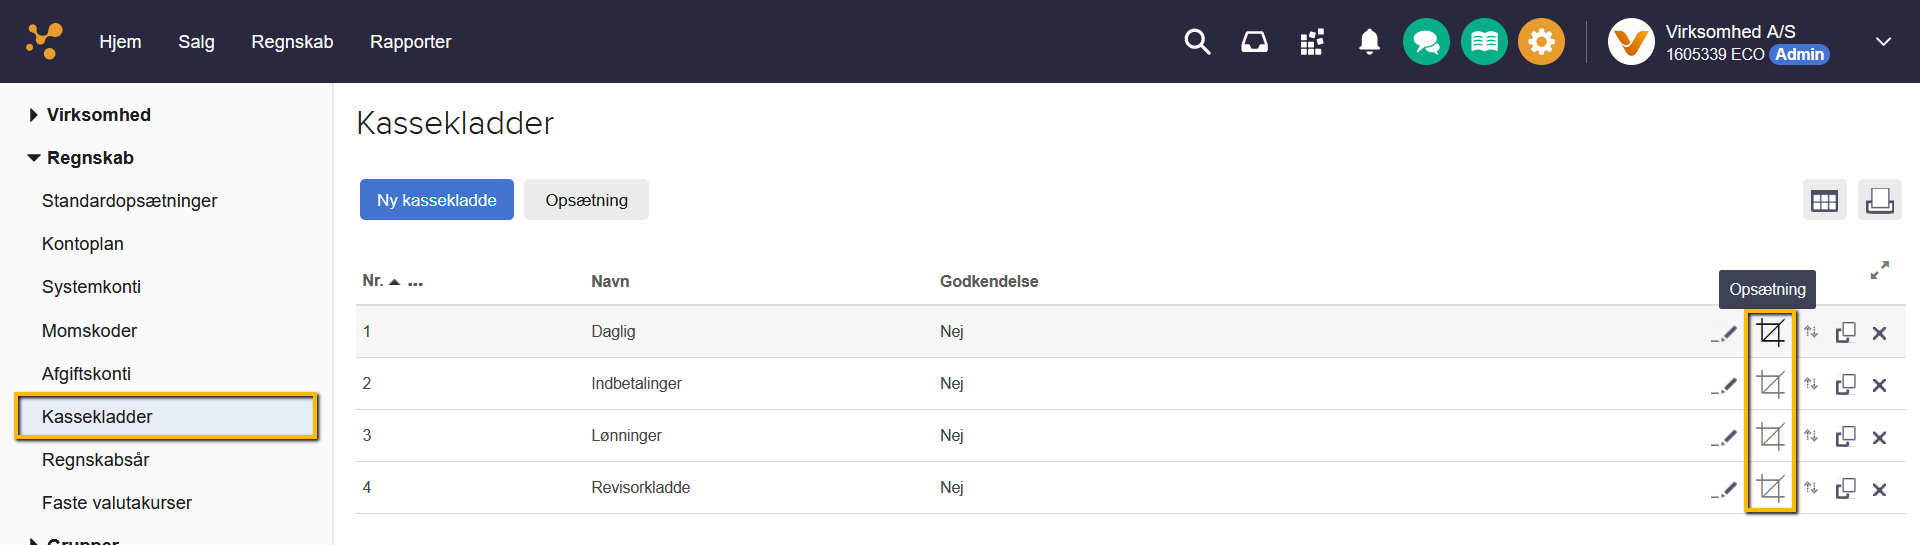Click the Opsætning button beside Ny kassekladde

click(586, 200)
